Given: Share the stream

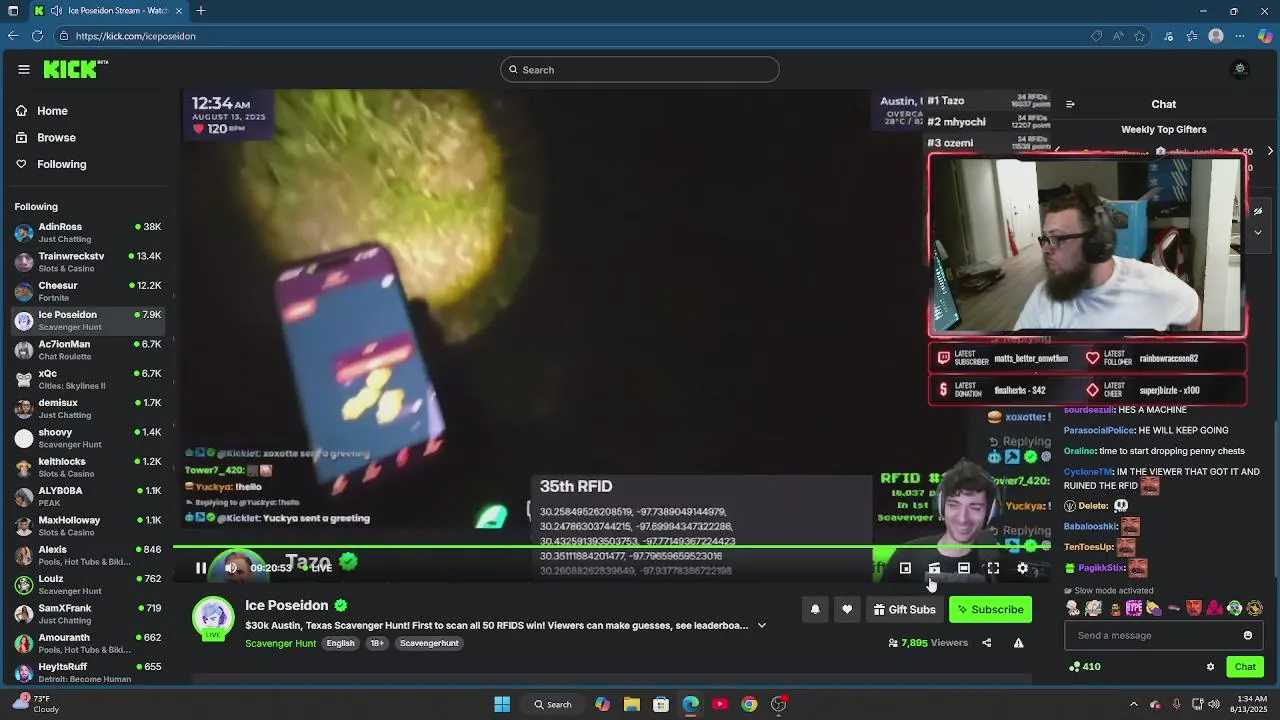Looking at the screenshot, I should click(x=986, y=643).
